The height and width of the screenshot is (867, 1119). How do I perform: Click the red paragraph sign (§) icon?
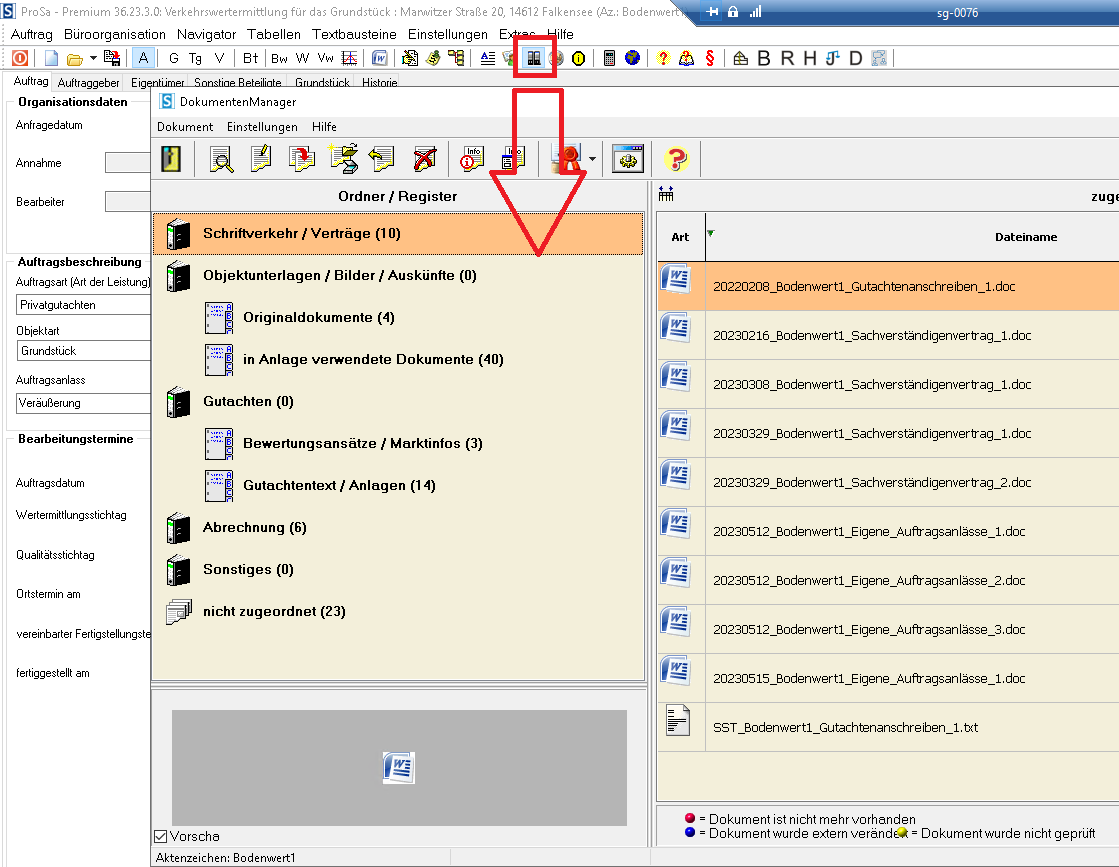click(x=709, y=58)
